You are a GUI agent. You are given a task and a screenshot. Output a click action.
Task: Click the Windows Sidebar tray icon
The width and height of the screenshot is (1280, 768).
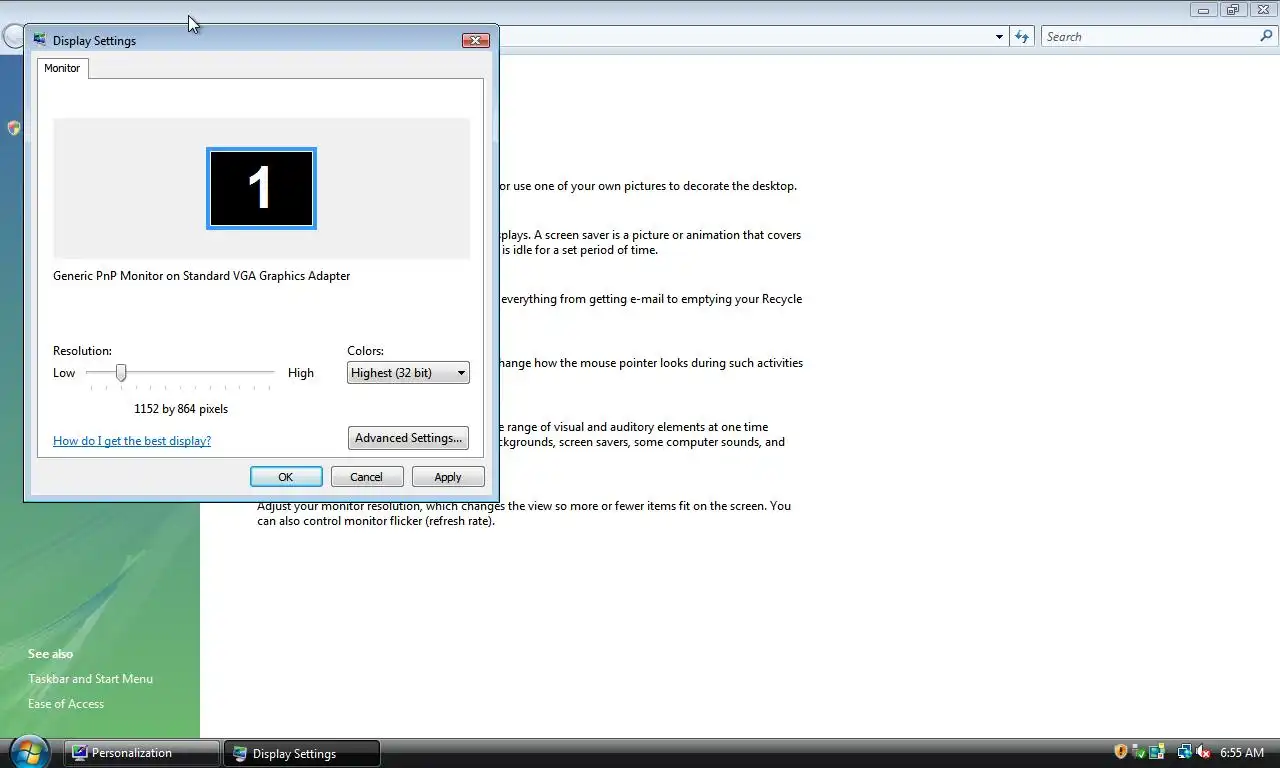[x=1157, y=752]
